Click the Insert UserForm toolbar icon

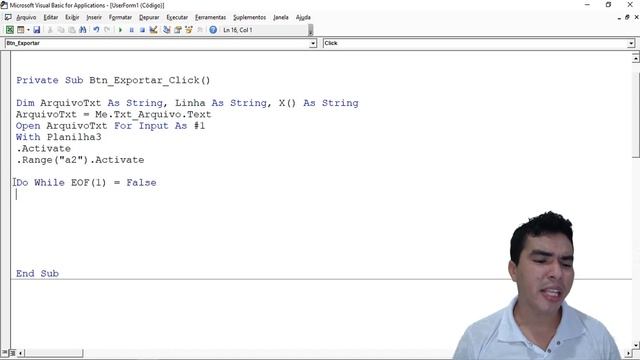point(20,30)
